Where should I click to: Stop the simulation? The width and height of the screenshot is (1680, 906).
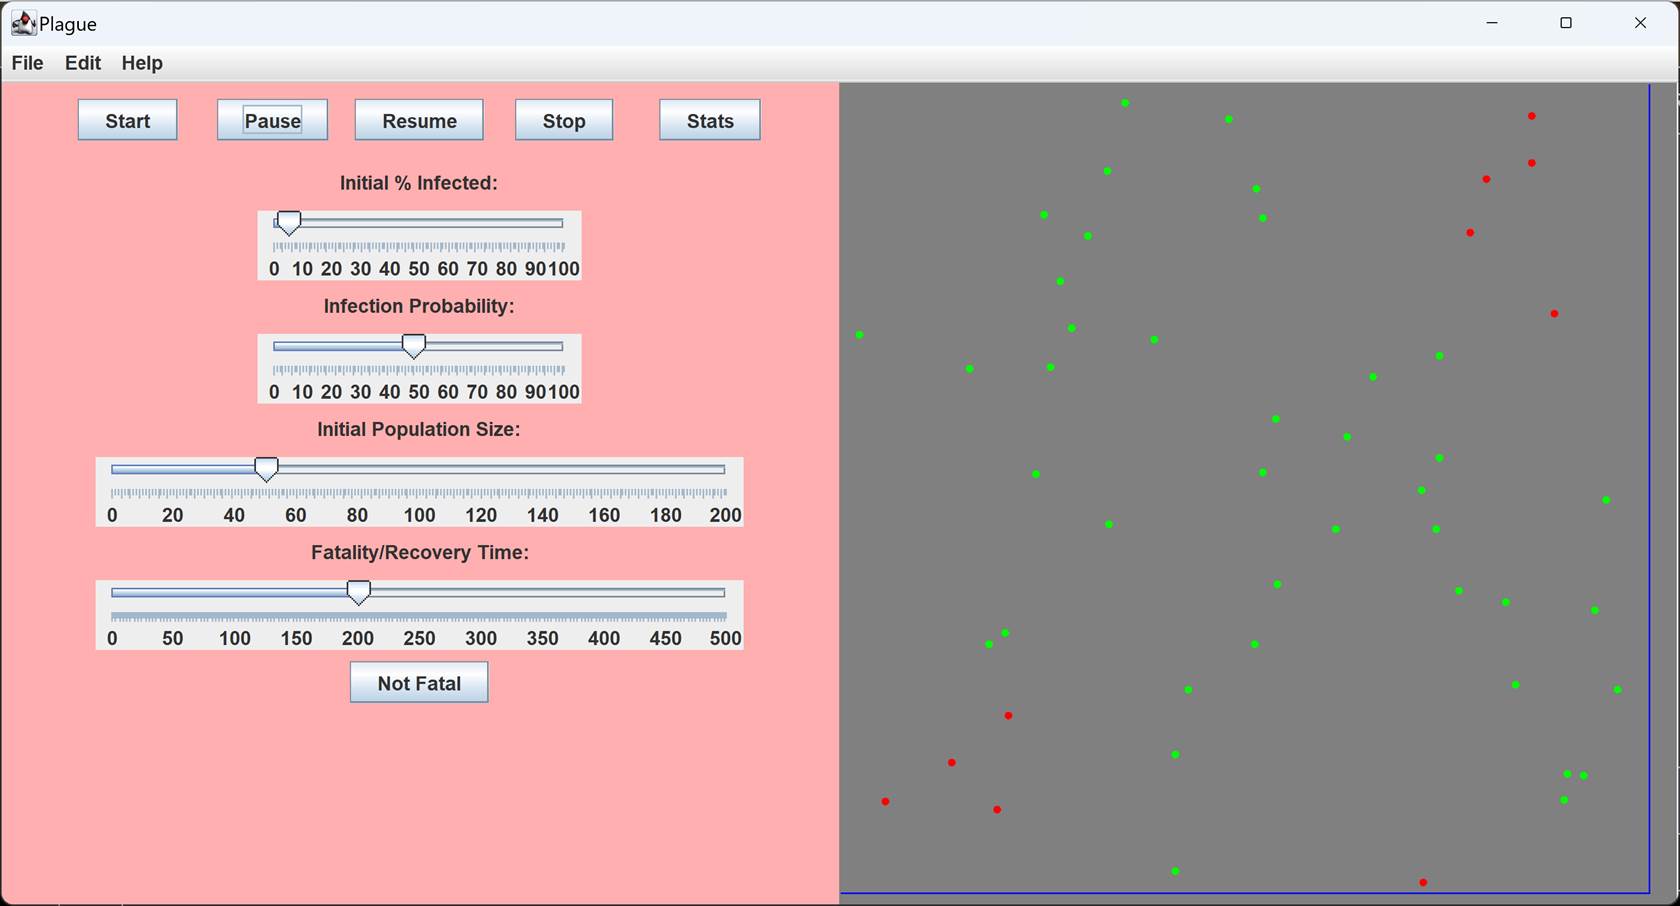tap(563, 120)
